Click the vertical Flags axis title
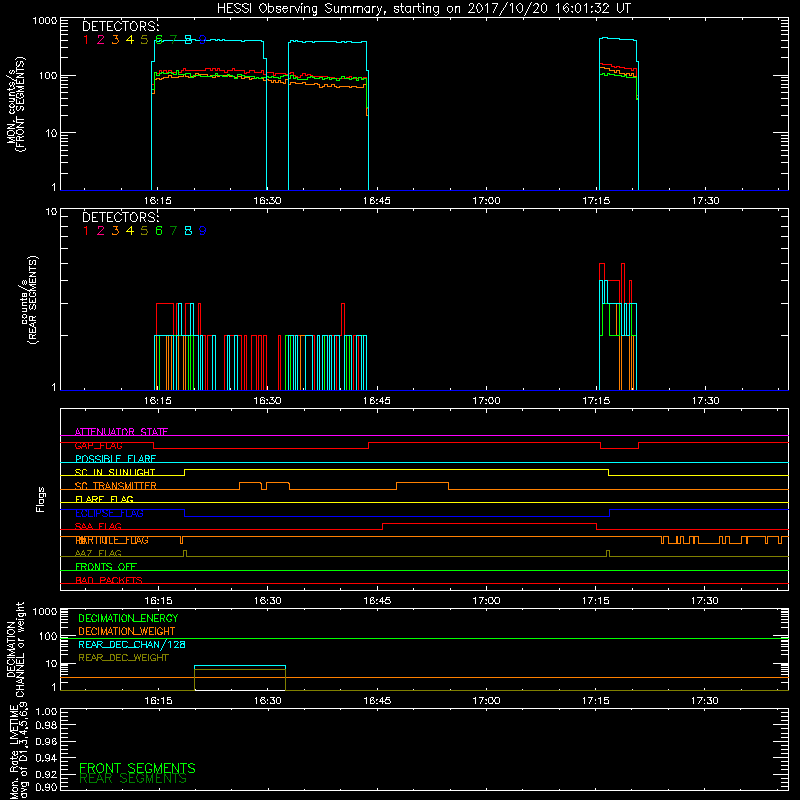 (x=41, y=499)
